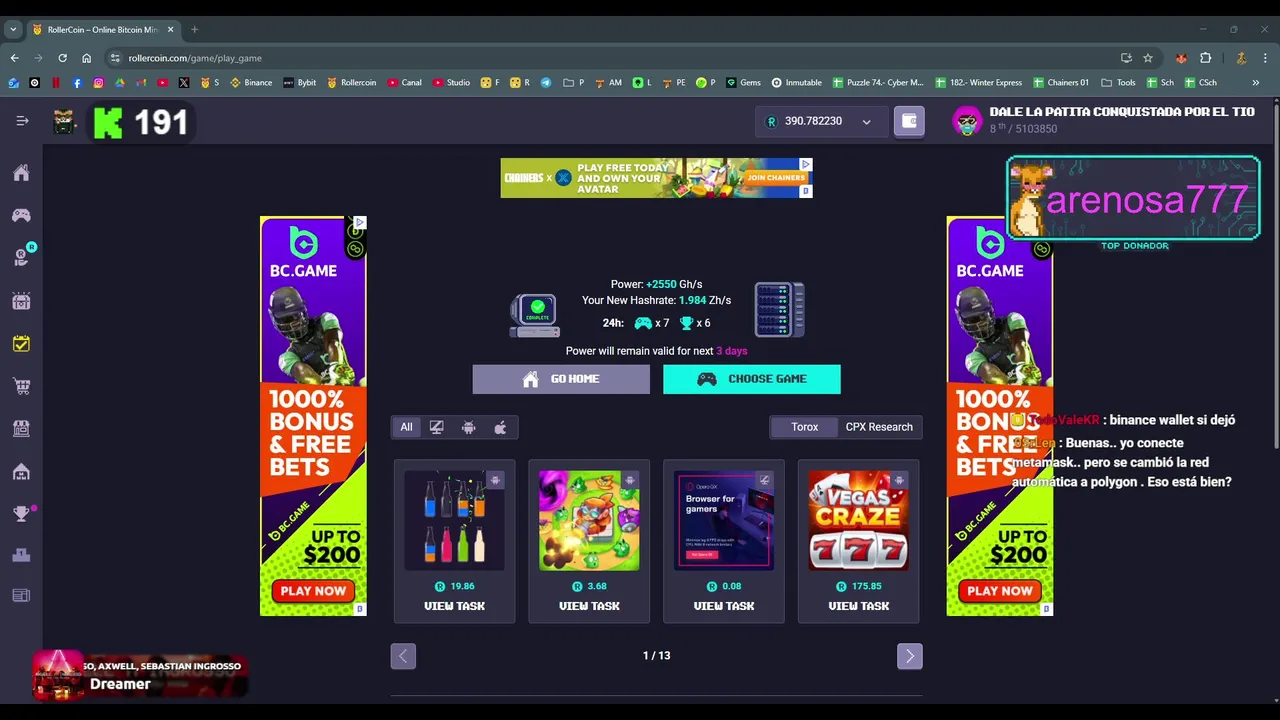View task for Opera GX 0.08 offer
This screenshot has height=720, width=1280.
(x=724, y=606)
